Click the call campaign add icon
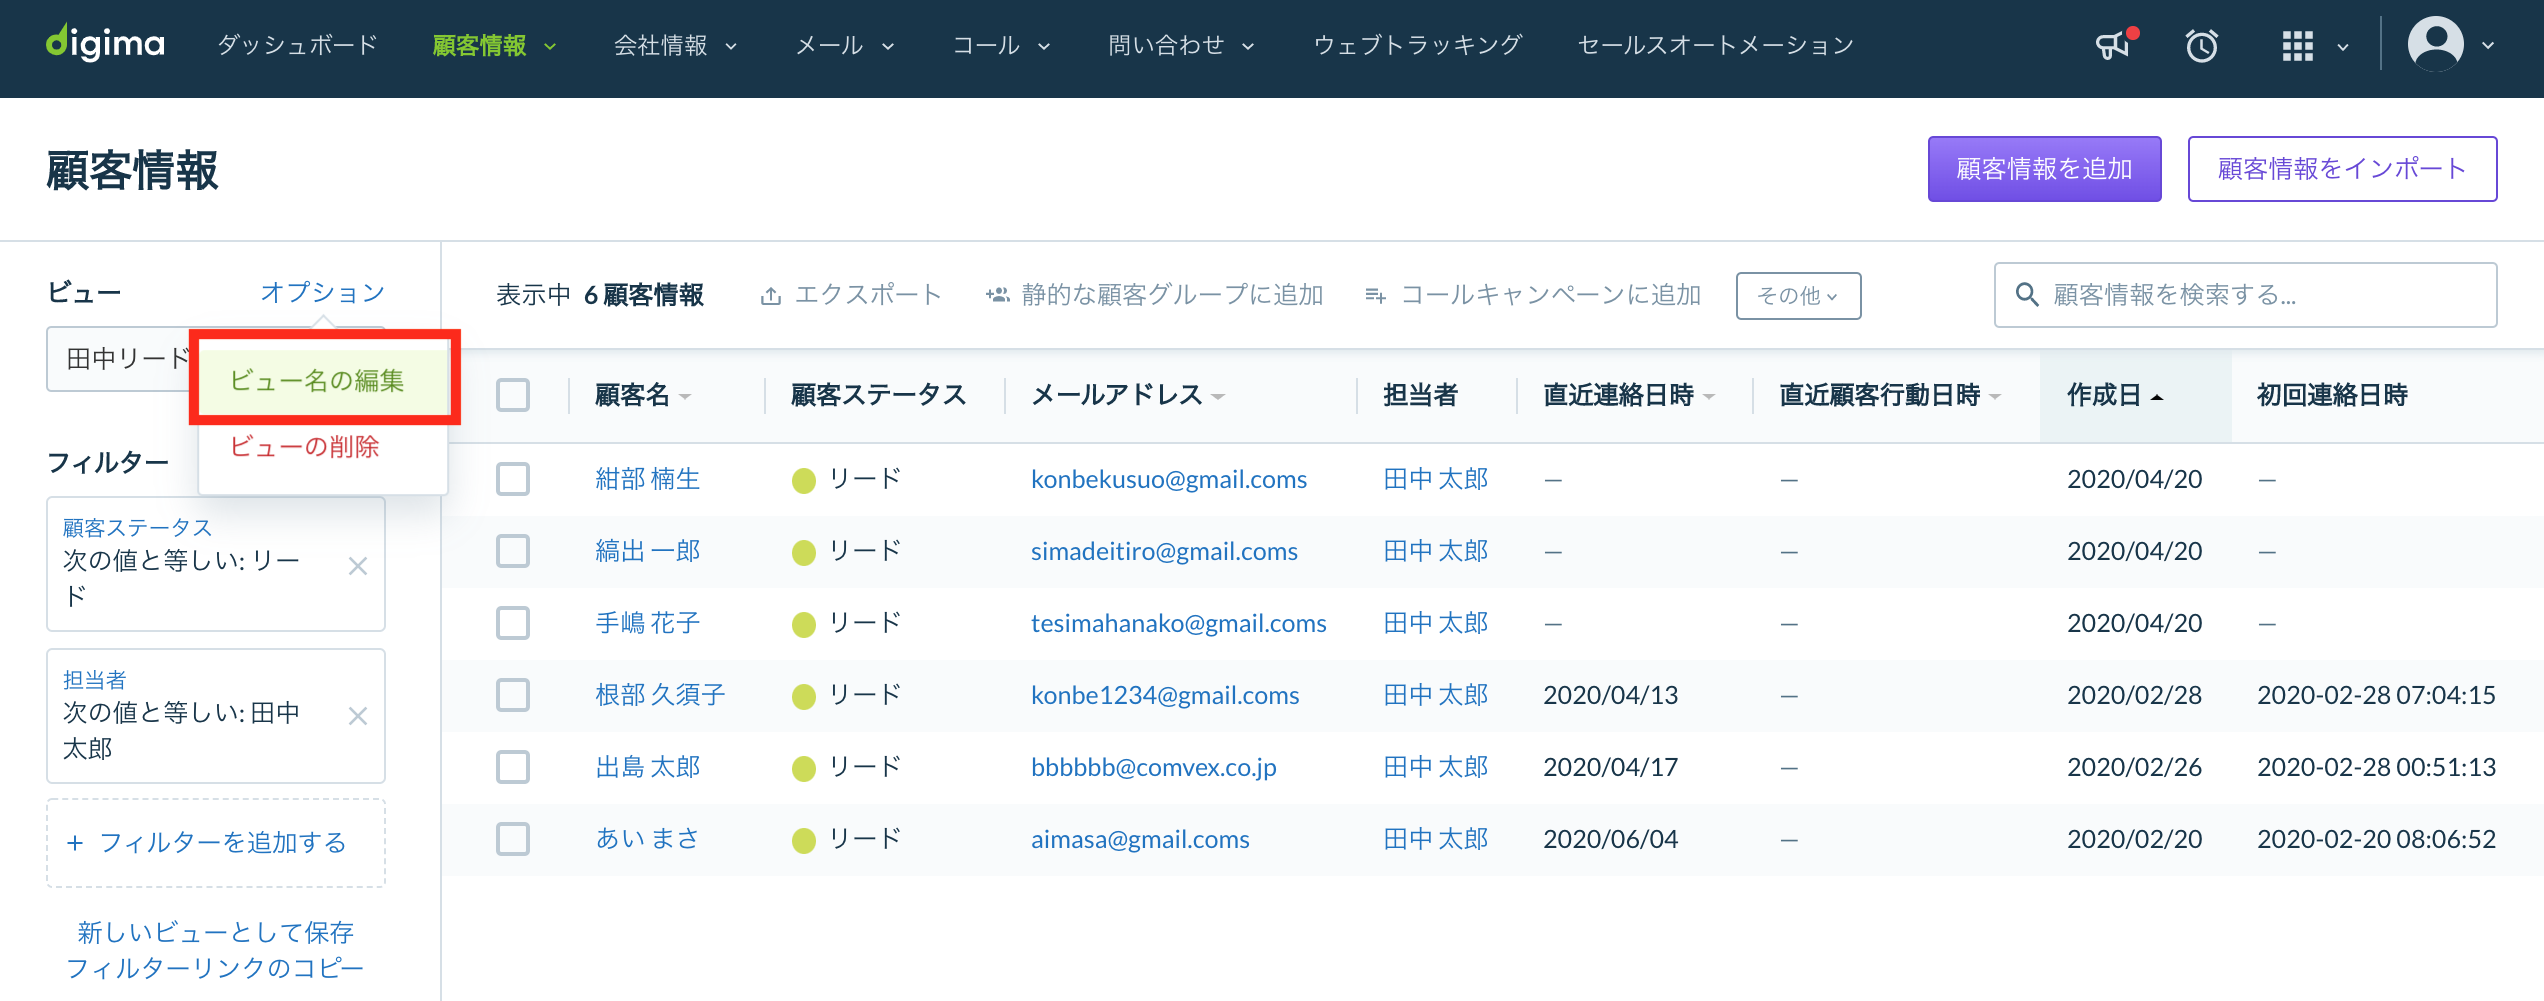 point(1375,296)
